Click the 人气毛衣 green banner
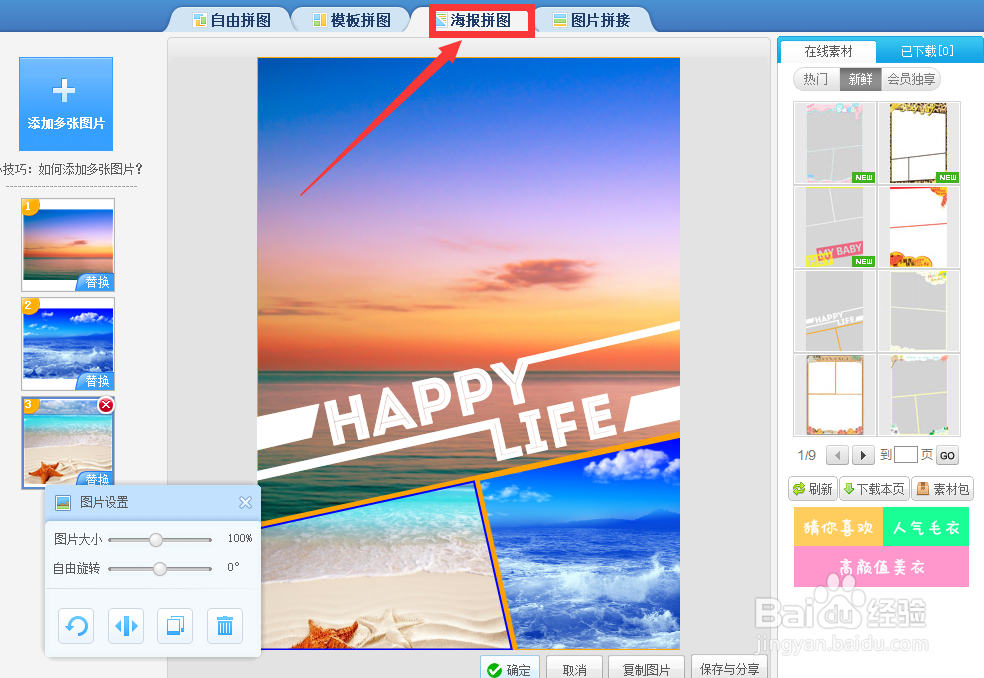This screenshot has width=984, height=678. 926,527
